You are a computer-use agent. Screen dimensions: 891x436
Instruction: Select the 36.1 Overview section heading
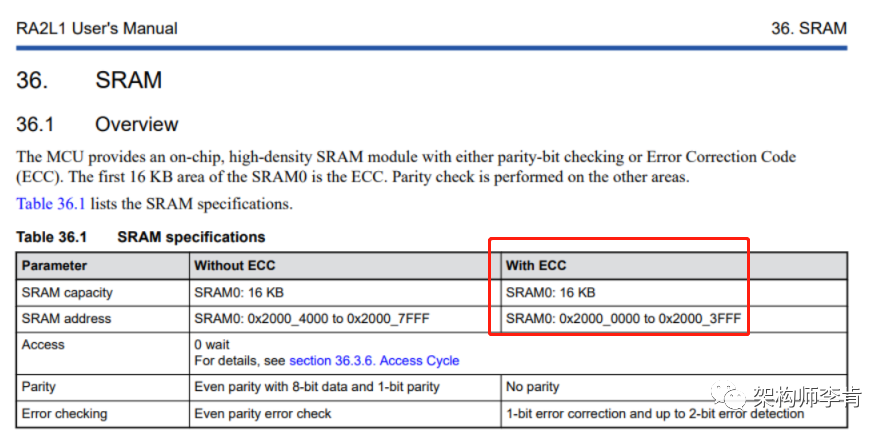[x=97, y=125]
